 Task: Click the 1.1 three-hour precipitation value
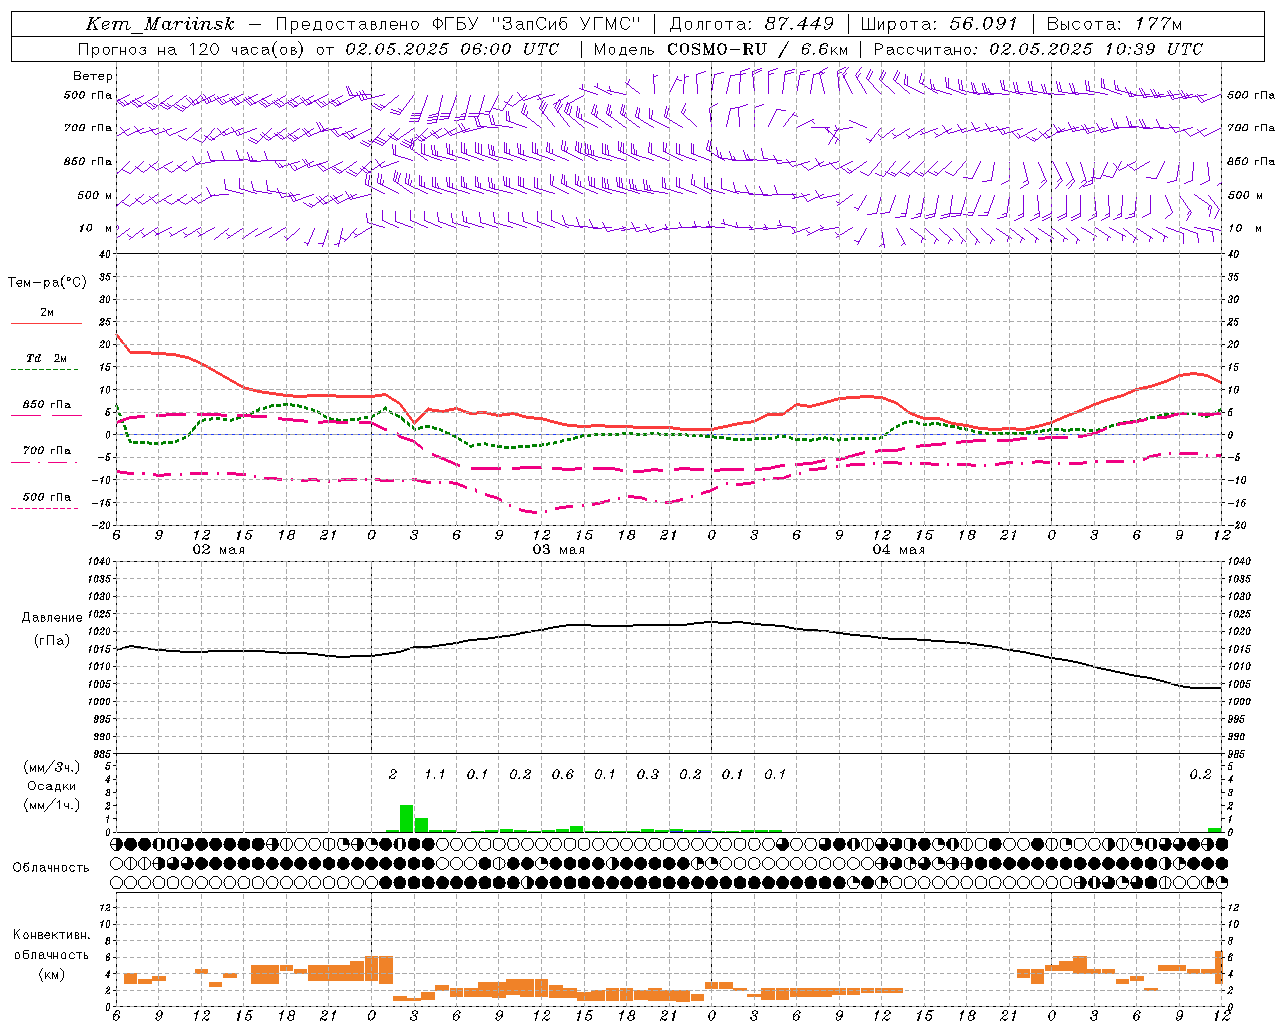click(x=434, y=774)
